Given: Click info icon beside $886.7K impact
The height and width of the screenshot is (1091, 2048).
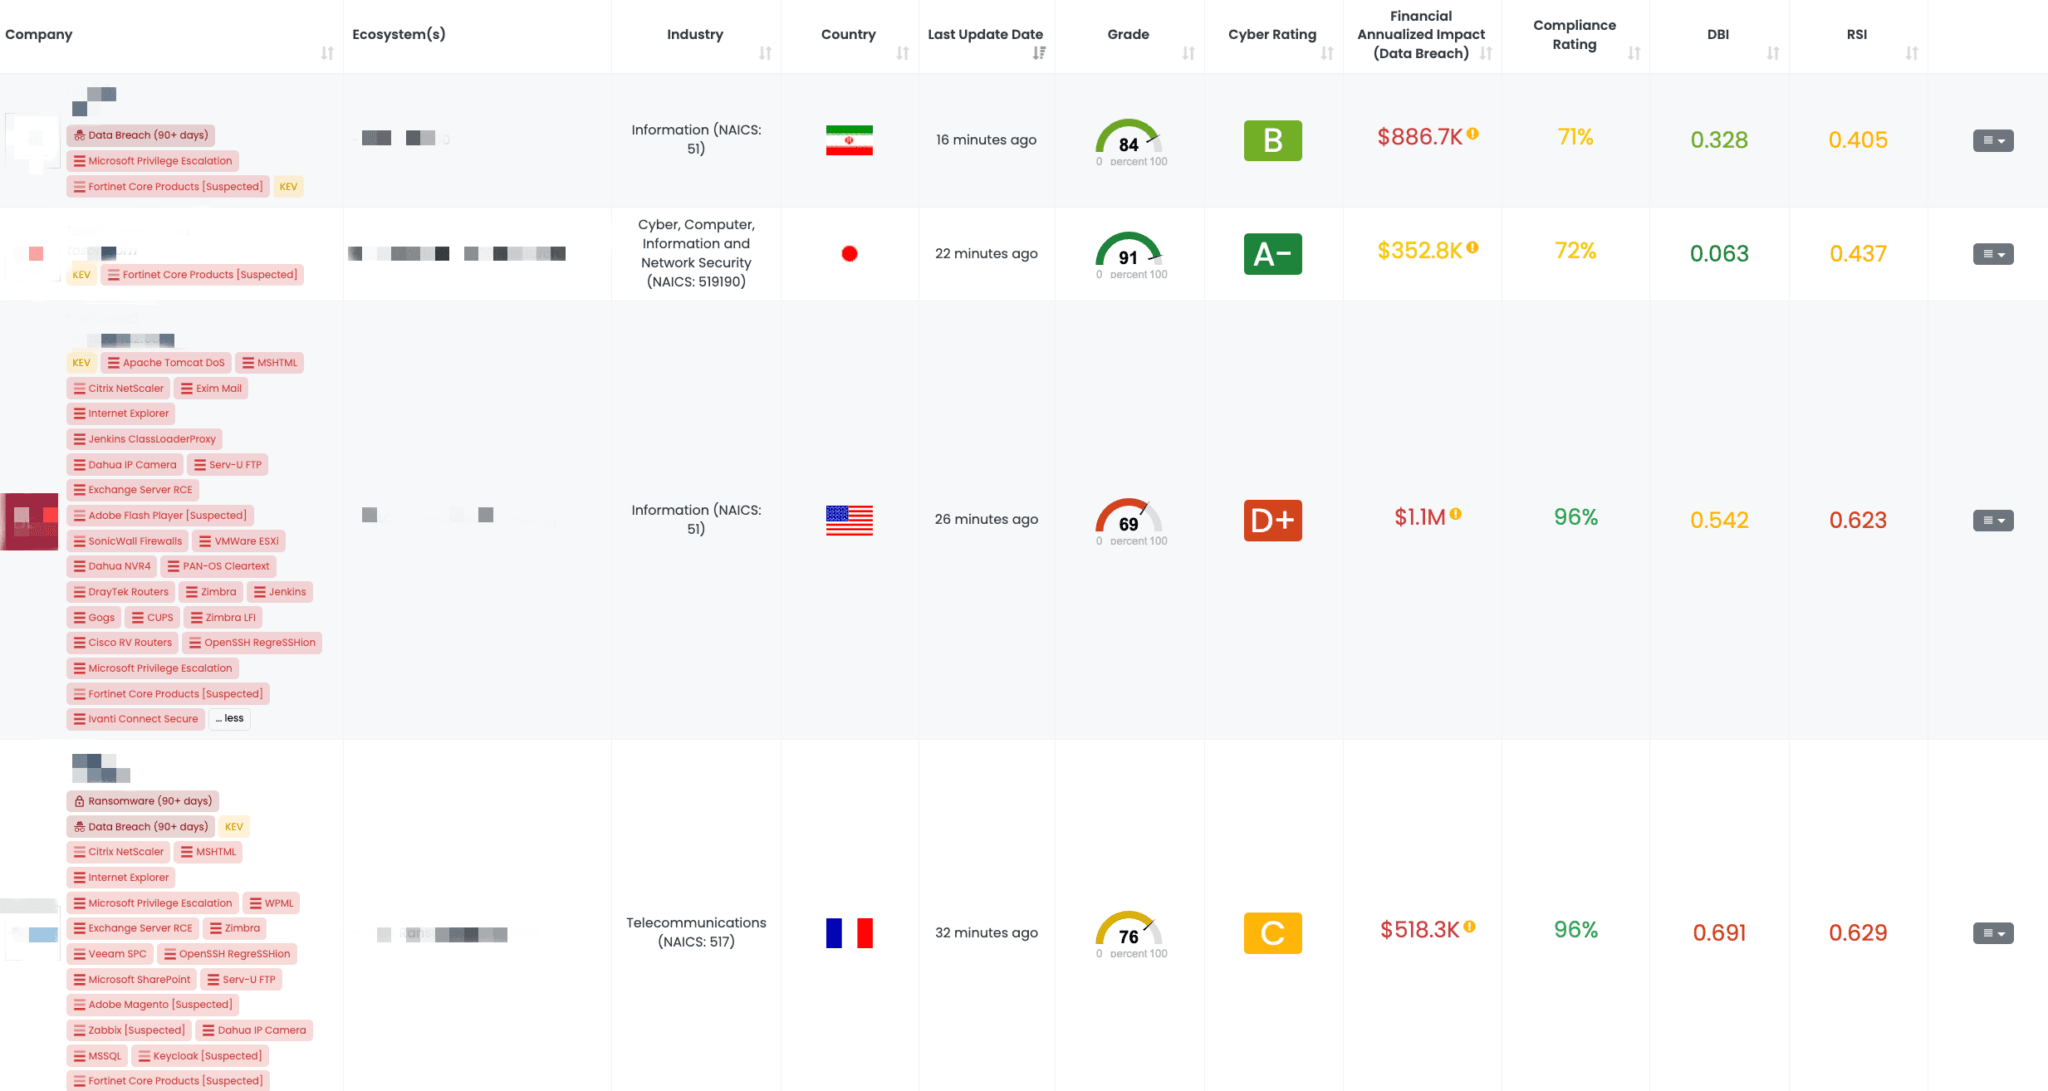Looking at the screenshot, I should (1473, 134).
